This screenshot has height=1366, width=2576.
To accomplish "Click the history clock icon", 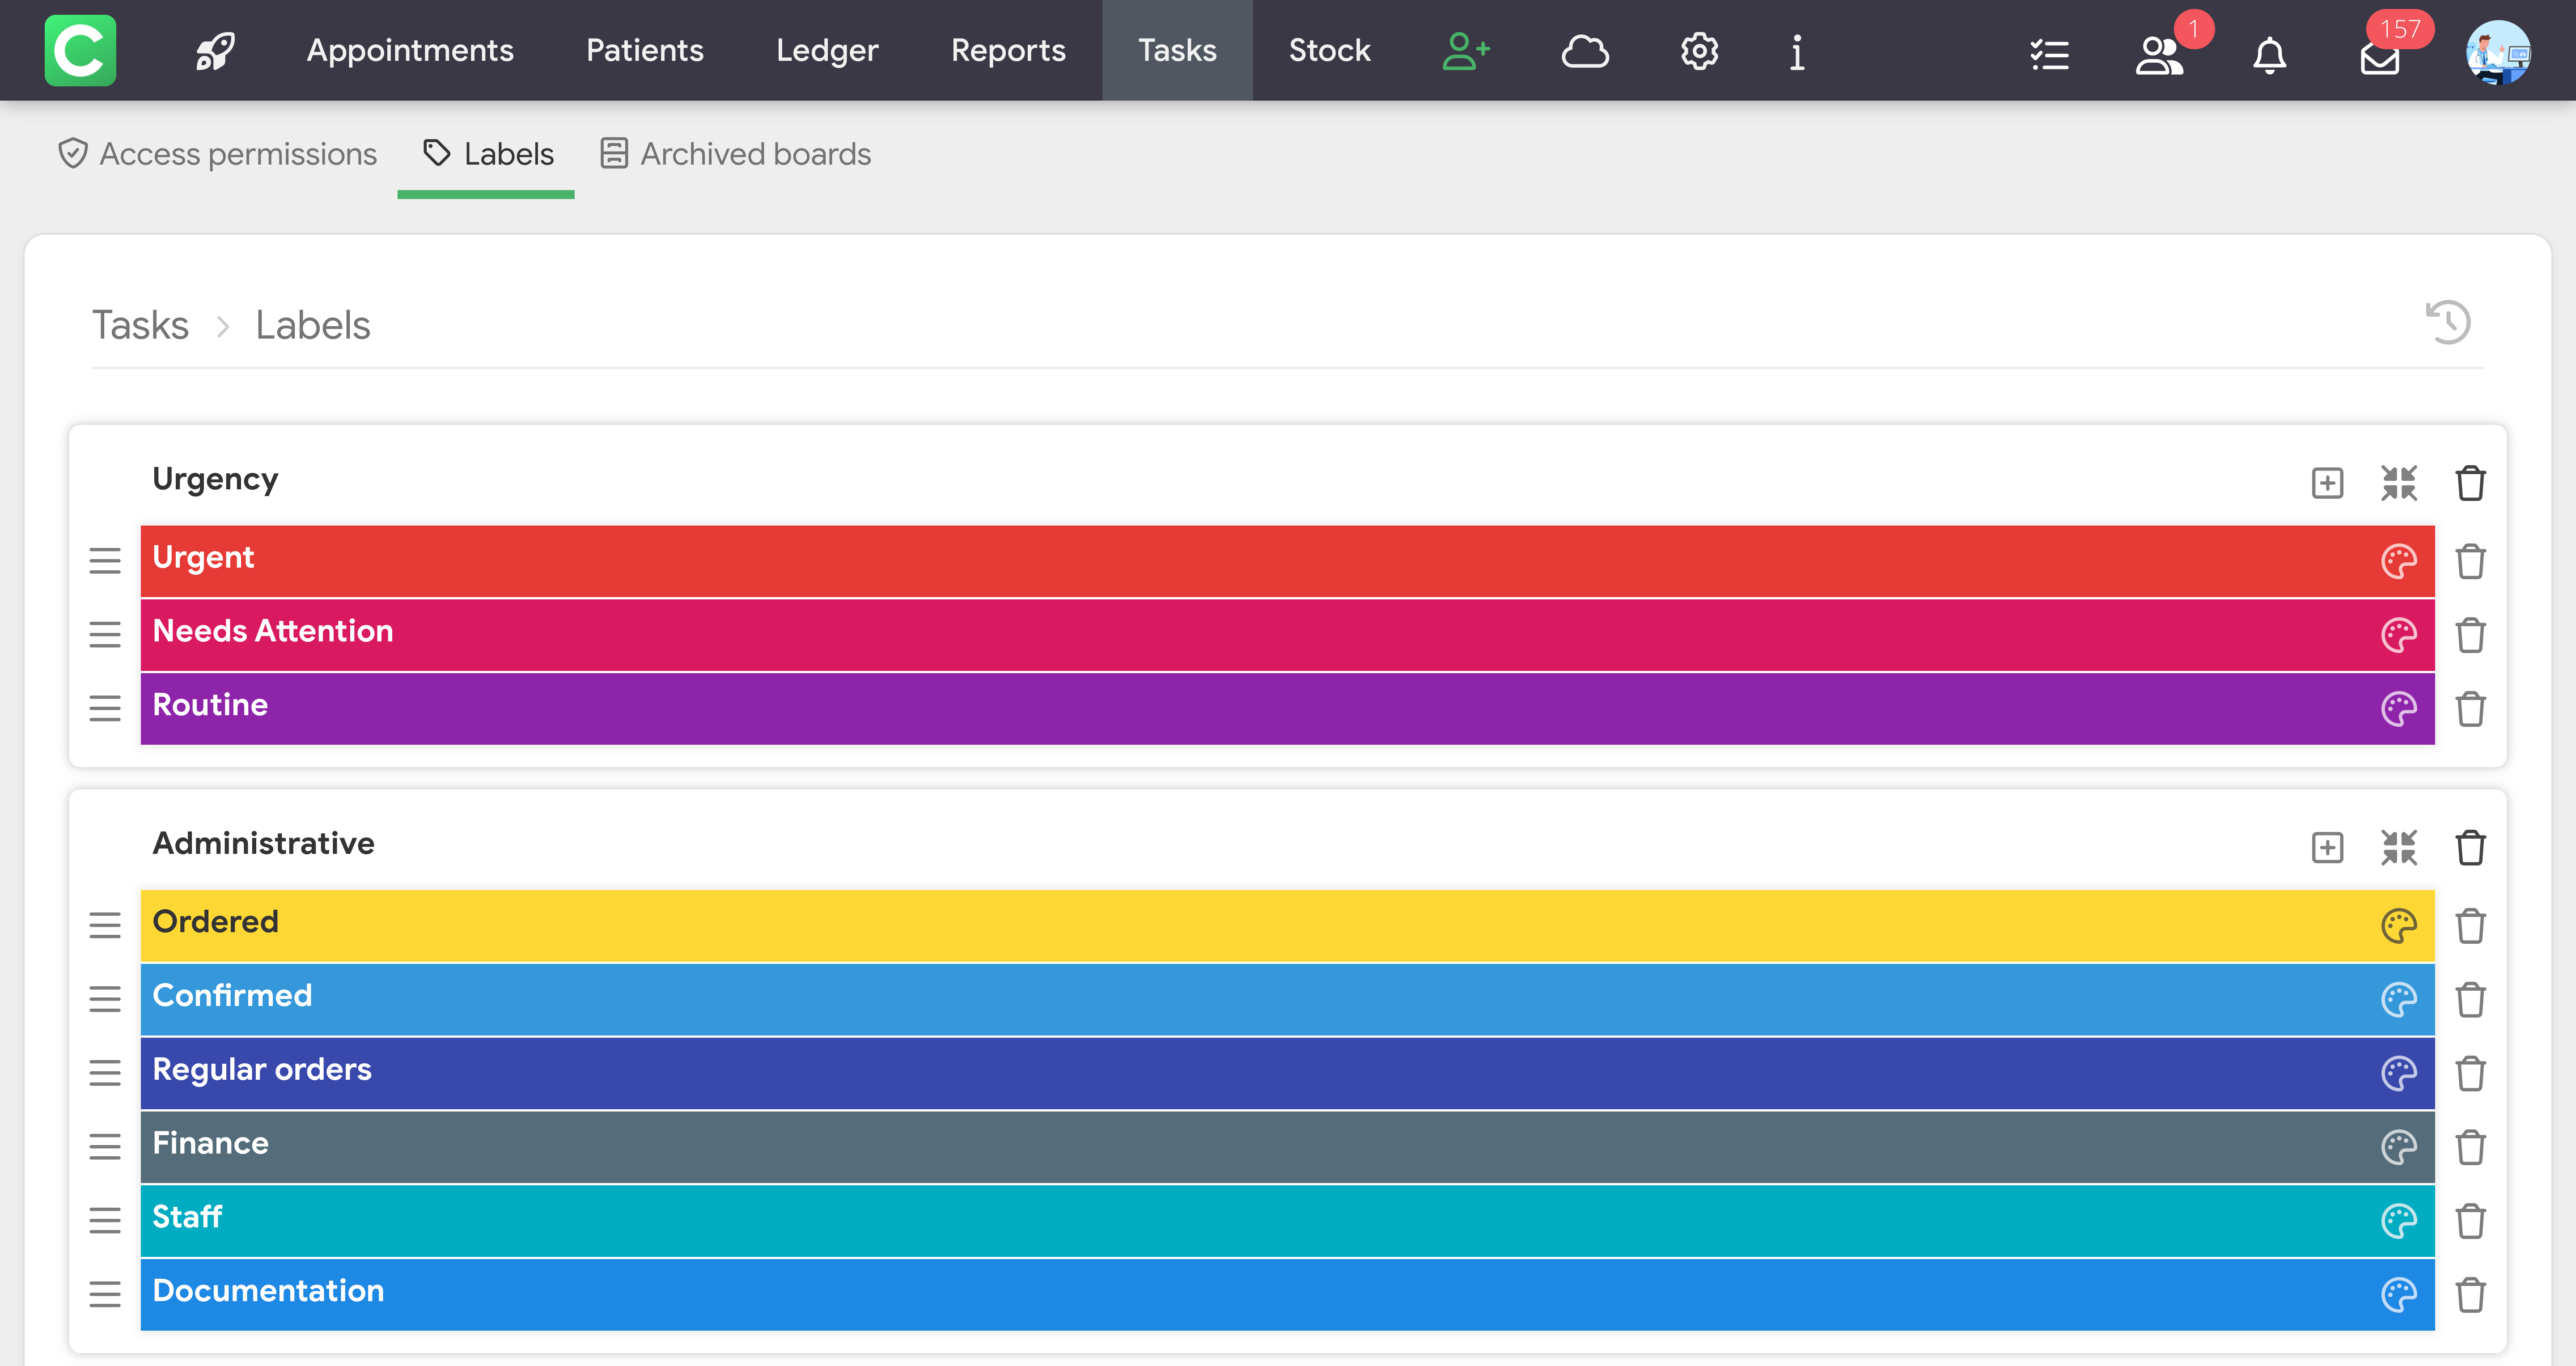I will (2448, 322).
